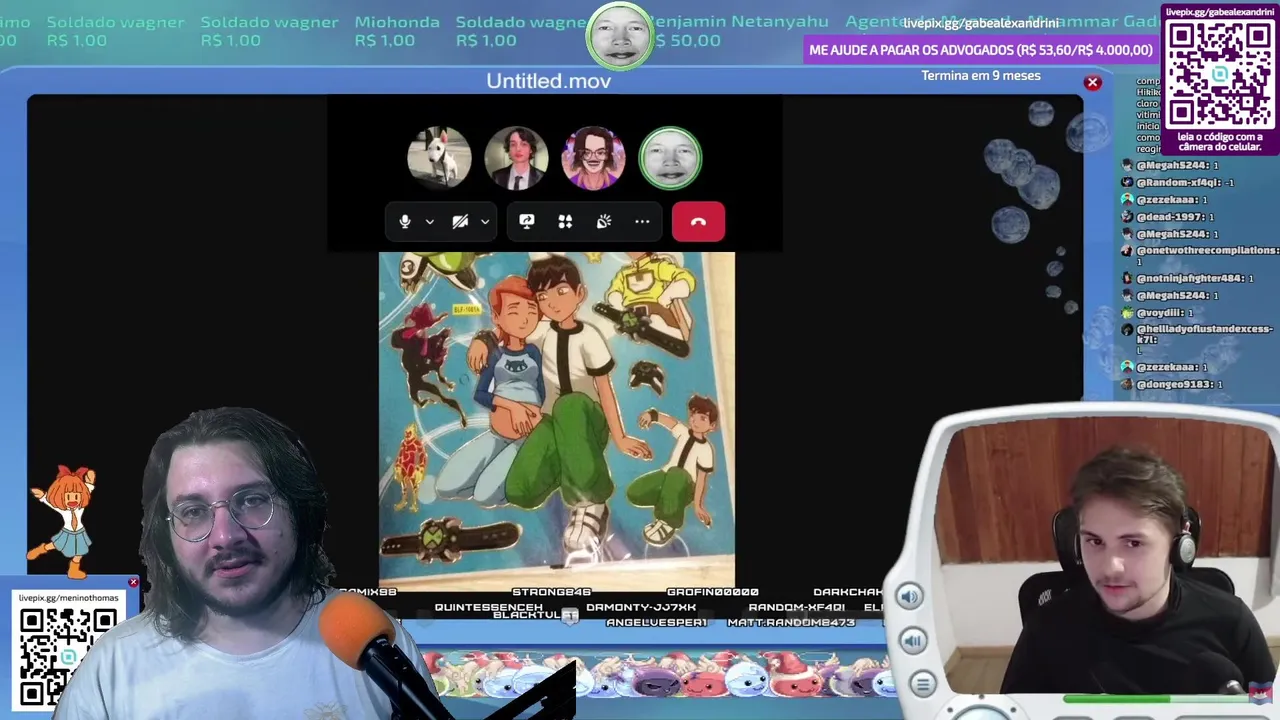Open the hamburger menu on webcam frame
The height and width of the screenshot is (720, 1280).
point(922,684)
